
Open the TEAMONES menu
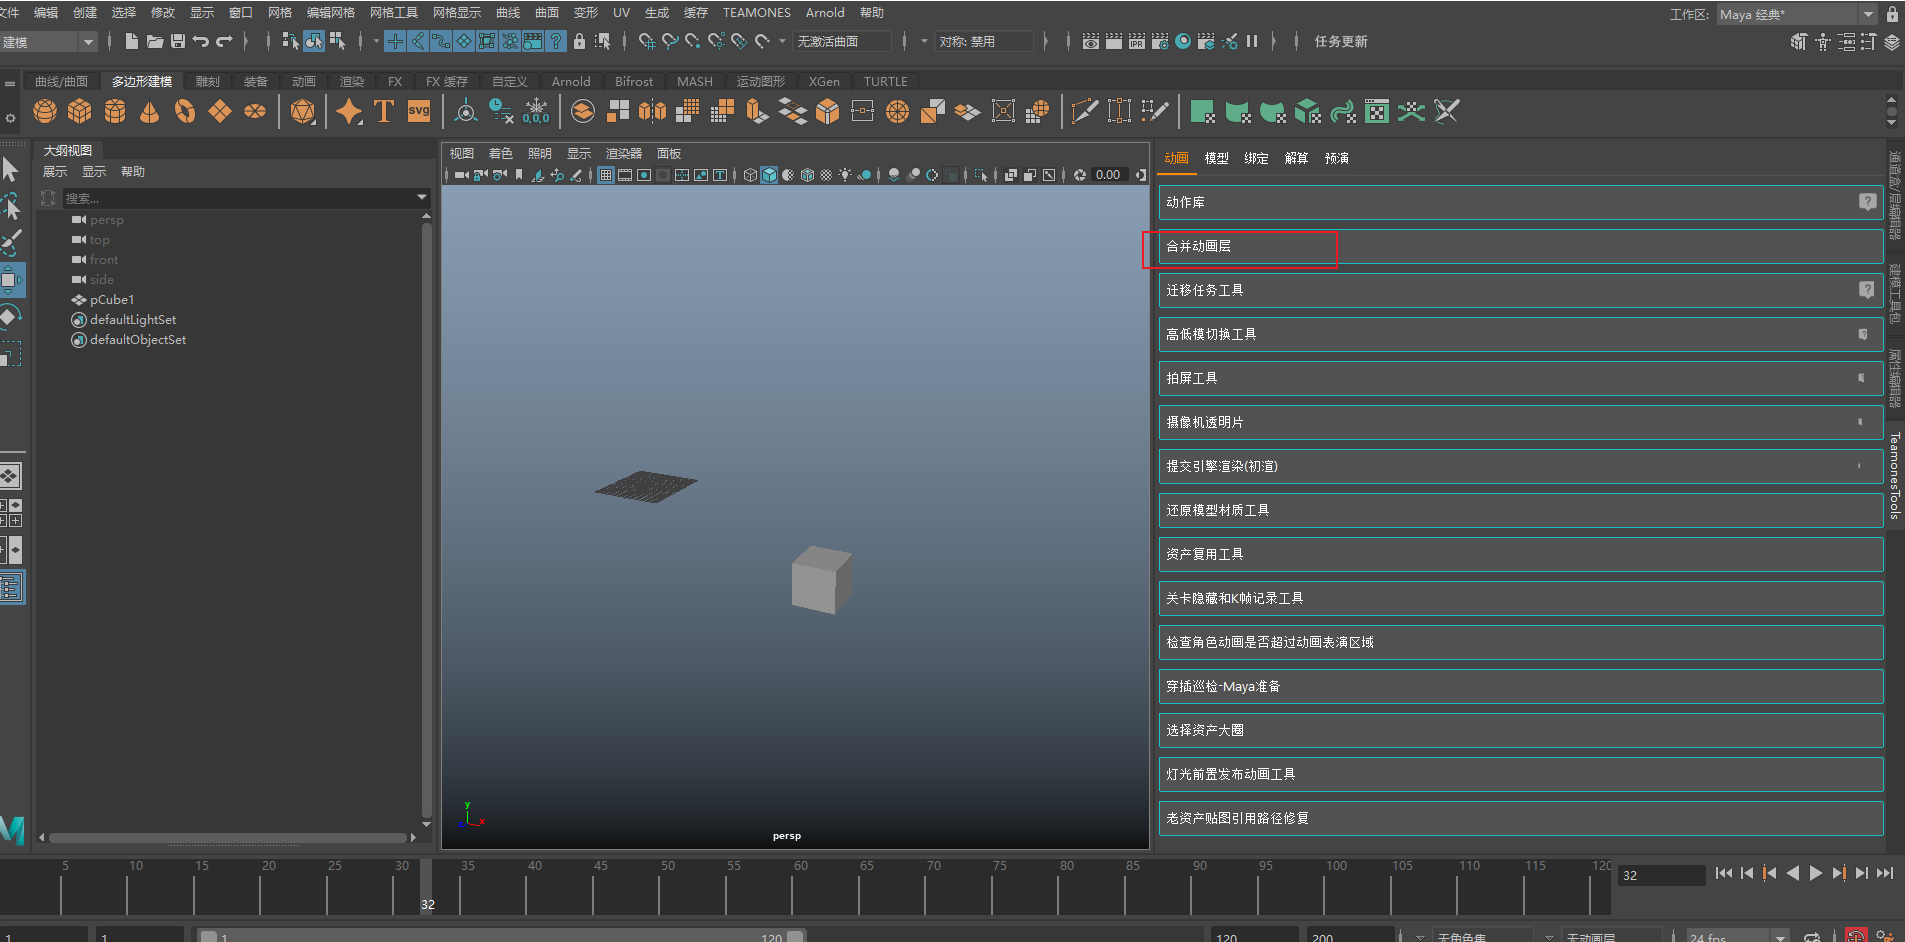point(756,13)
